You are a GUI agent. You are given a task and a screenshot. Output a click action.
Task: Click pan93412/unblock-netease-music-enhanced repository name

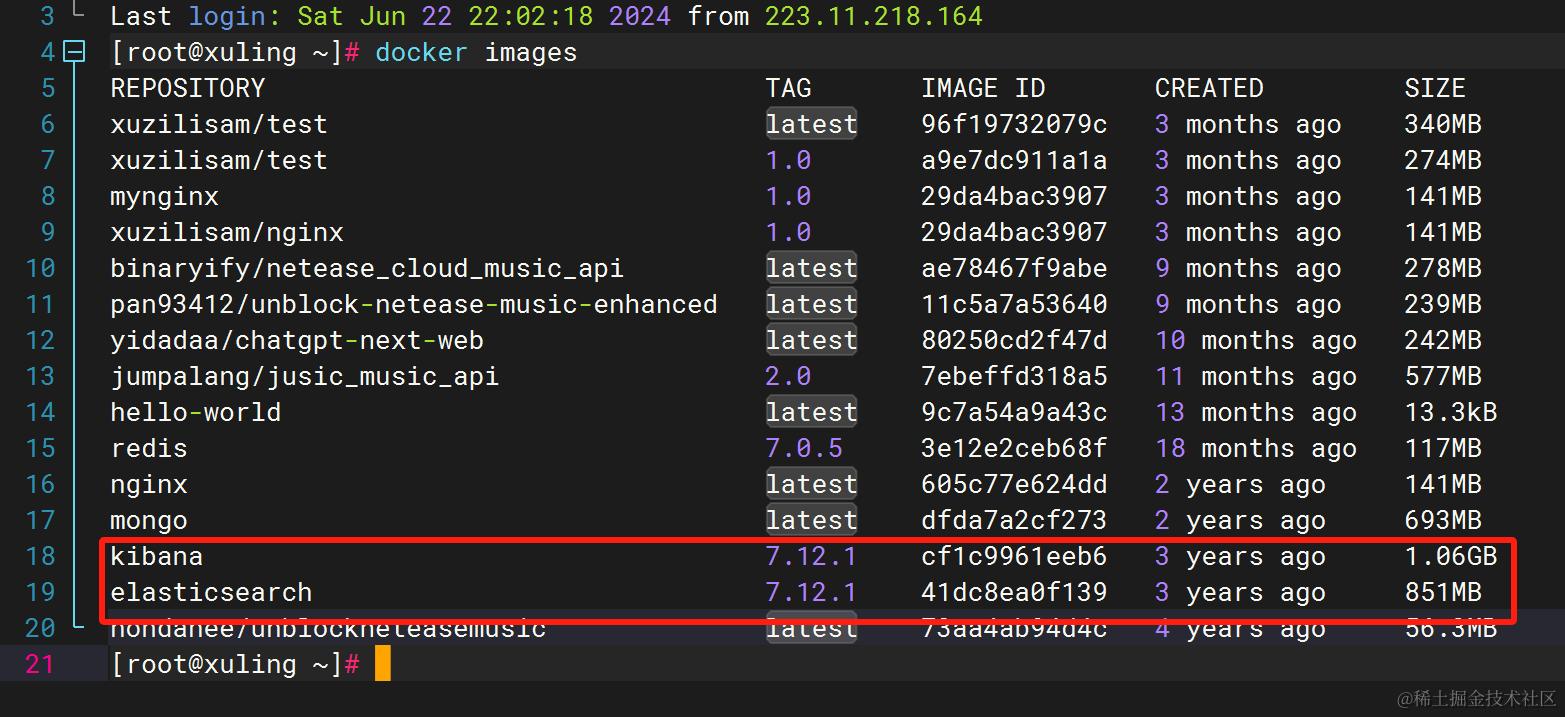(x=414, y=304)
